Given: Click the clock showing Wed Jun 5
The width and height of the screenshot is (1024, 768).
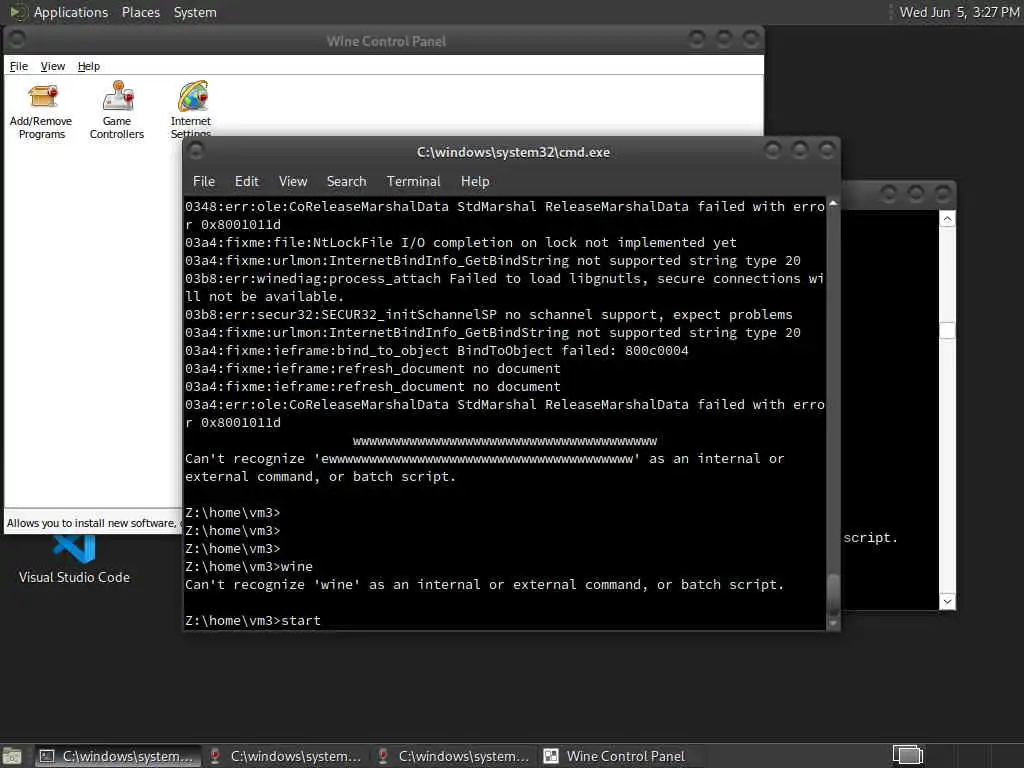Looking at the screenshot, I should (959, 12).
